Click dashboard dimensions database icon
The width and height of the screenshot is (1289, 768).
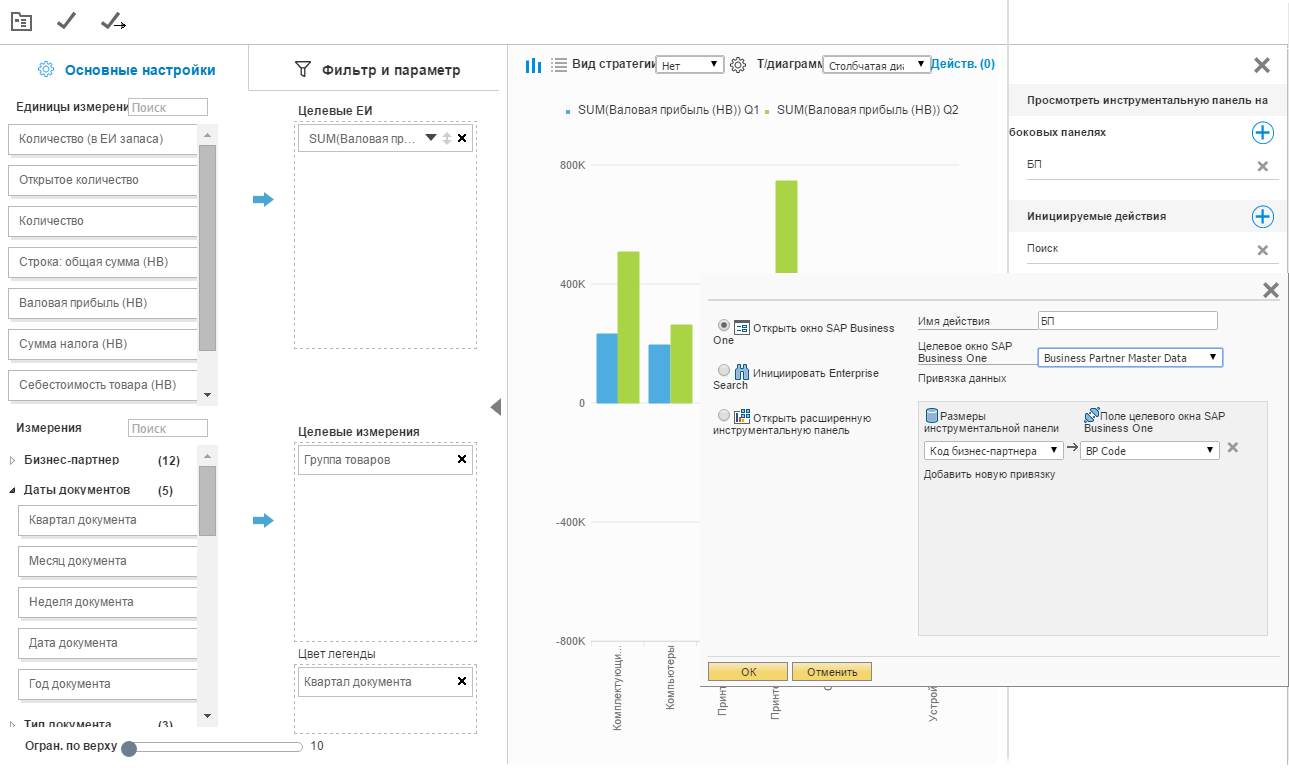[x=932, y=415]
